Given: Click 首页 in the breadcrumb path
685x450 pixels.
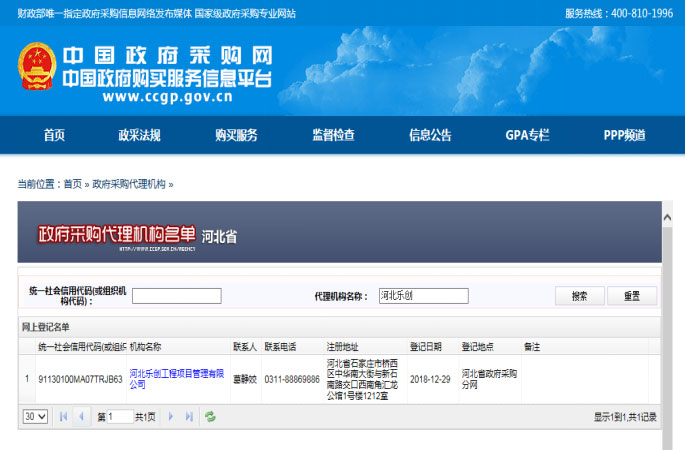Looking at the screenshot, I should click(x=72, y=184).
